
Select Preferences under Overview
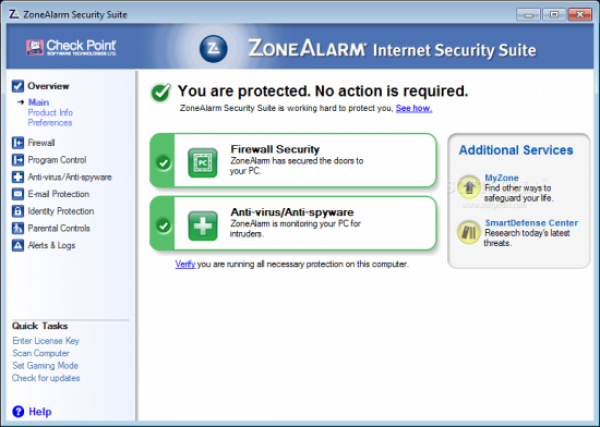point(50,123)
